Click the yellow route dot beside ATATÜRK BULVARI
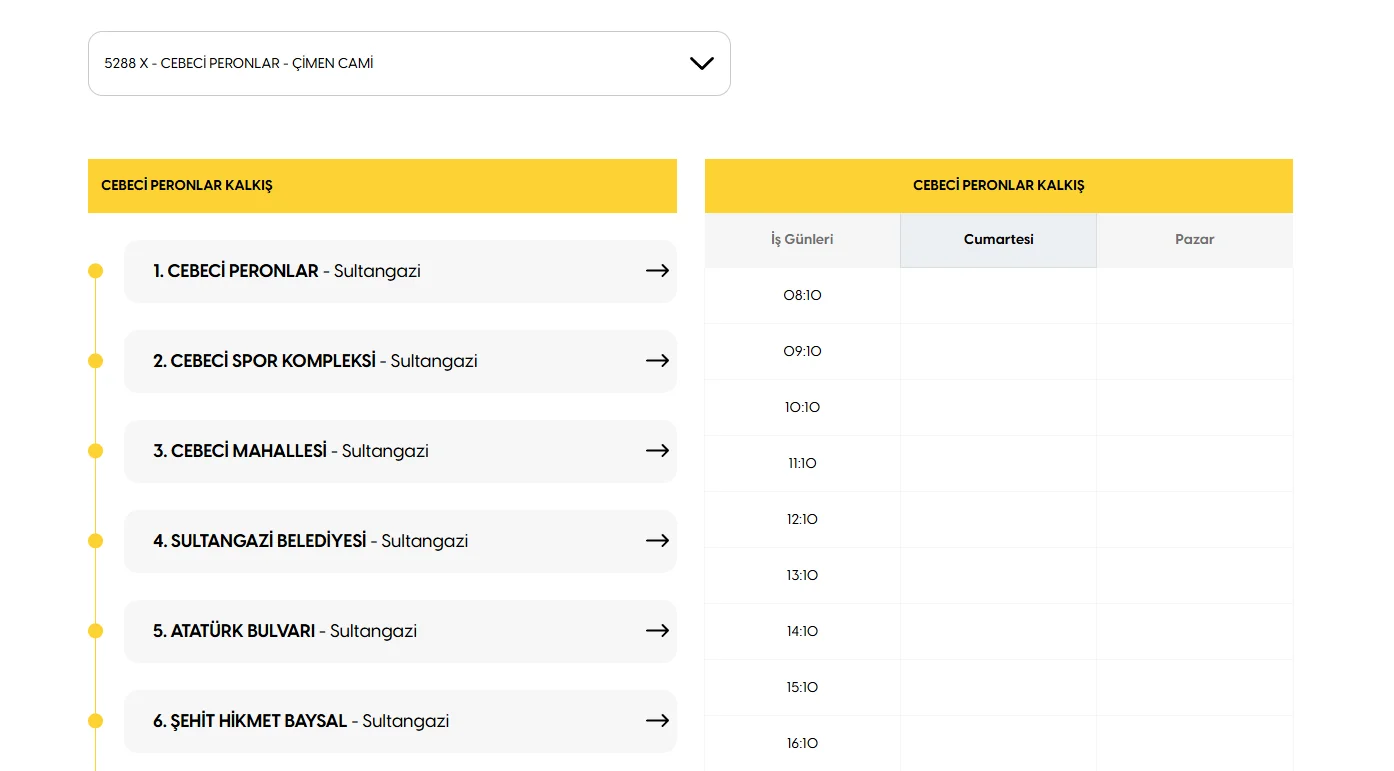The image size is (1394, 771). click(x=95, y=631)
